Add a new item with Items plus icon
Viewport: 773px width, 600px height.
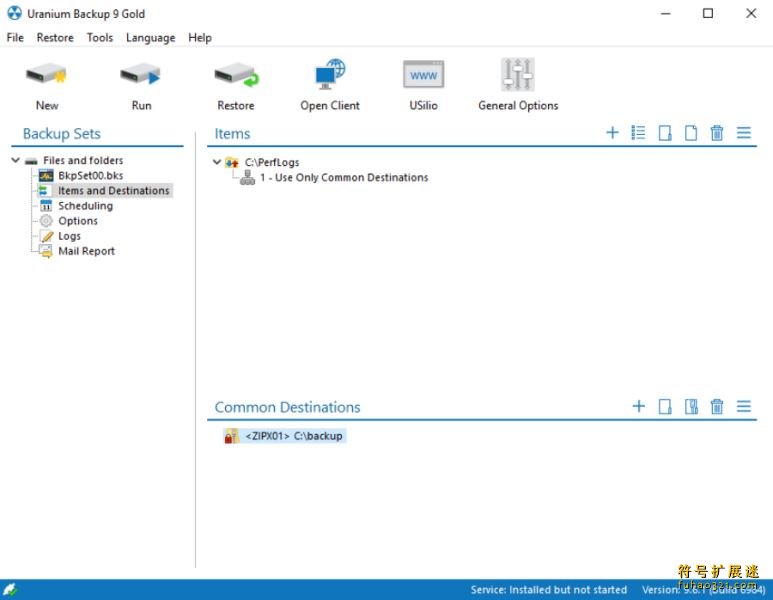tap(612, 133)
